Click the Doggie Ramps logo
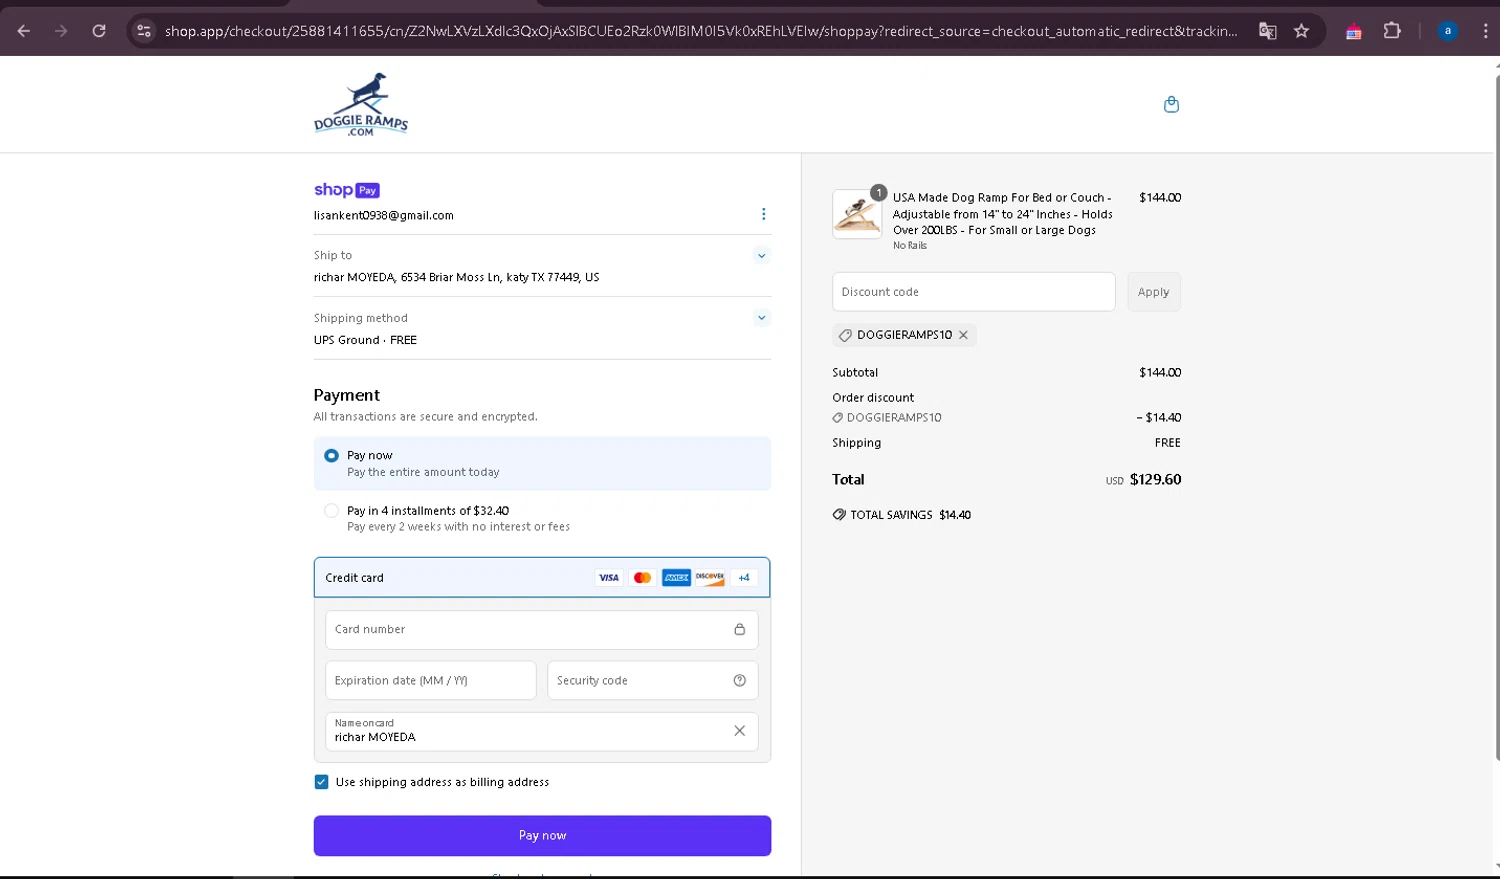This screenshot has width=1500, height=879. [x=361, y=104]
